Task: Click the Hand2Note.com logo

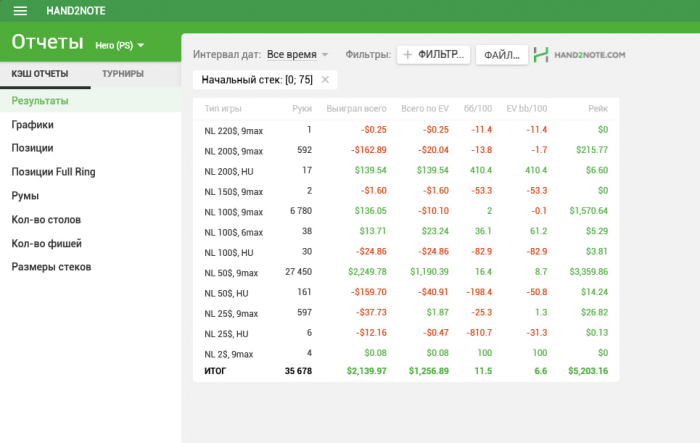Action: (x=580, y=55)
